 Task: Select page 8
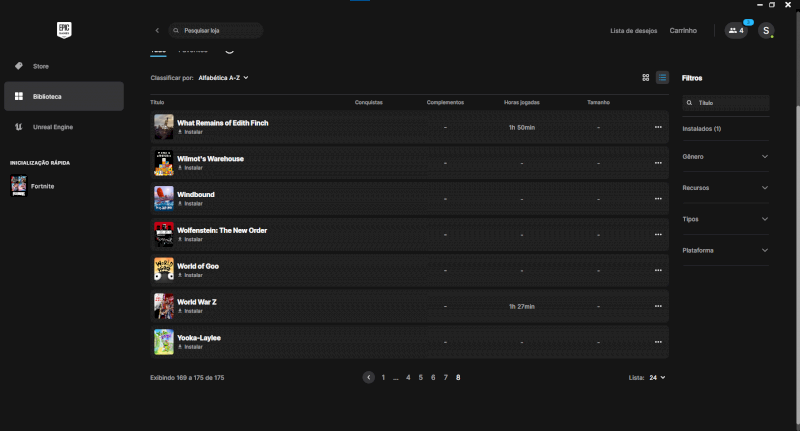458,377
